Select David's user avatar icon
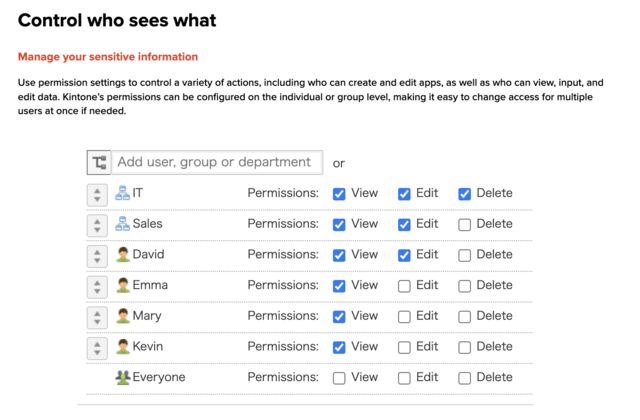The image size is (640, 420). click(122, 254)
